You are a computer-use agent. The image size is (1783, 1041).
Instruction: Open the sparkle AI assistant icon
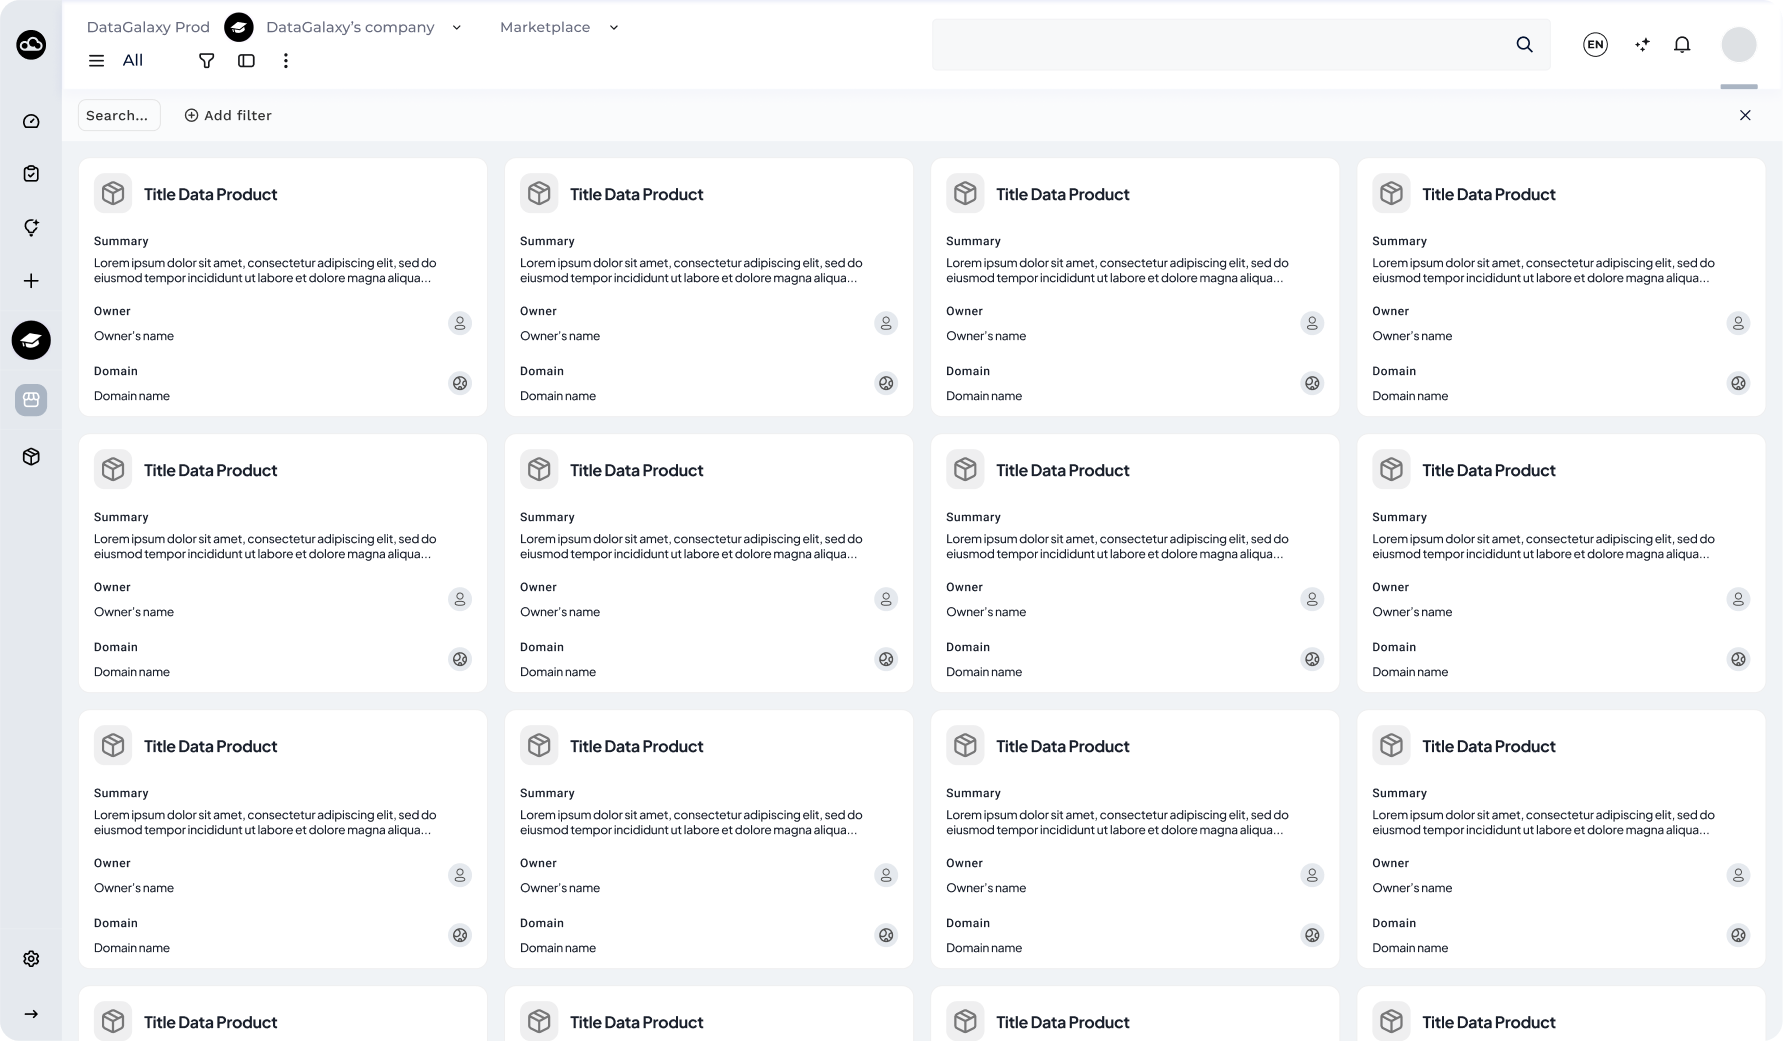click(x=1642, y=44)
